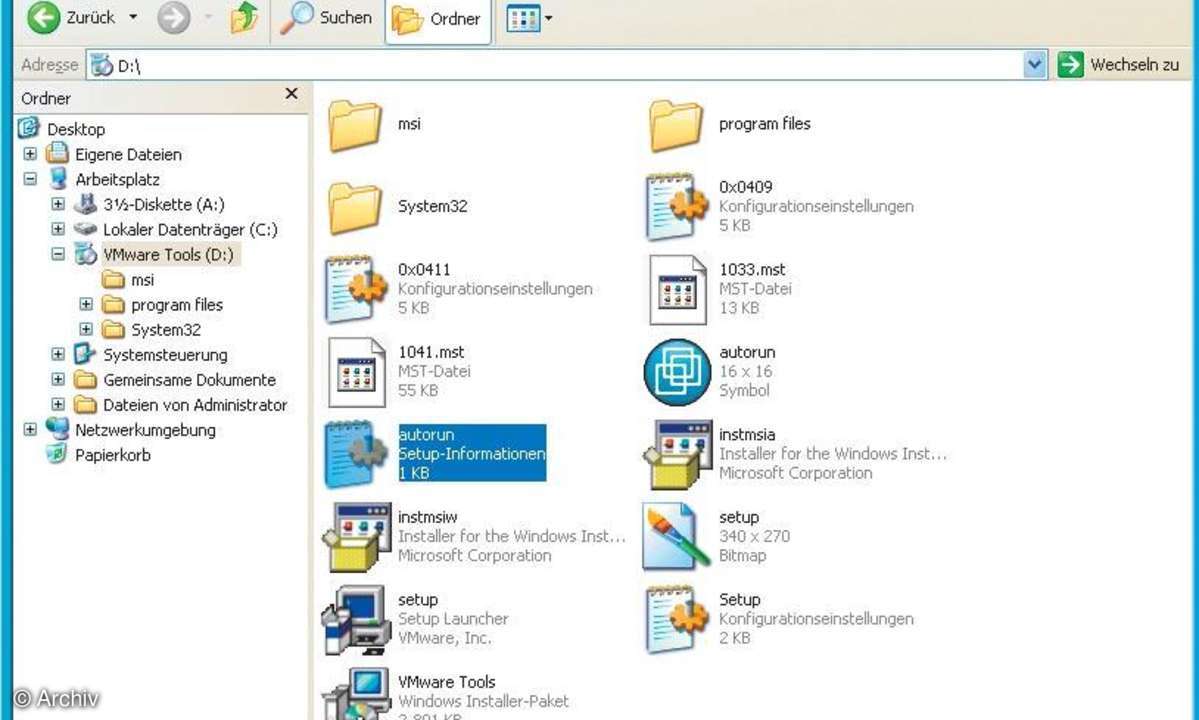Select VMware Tools installer package icon

click(x=356, y=694)
